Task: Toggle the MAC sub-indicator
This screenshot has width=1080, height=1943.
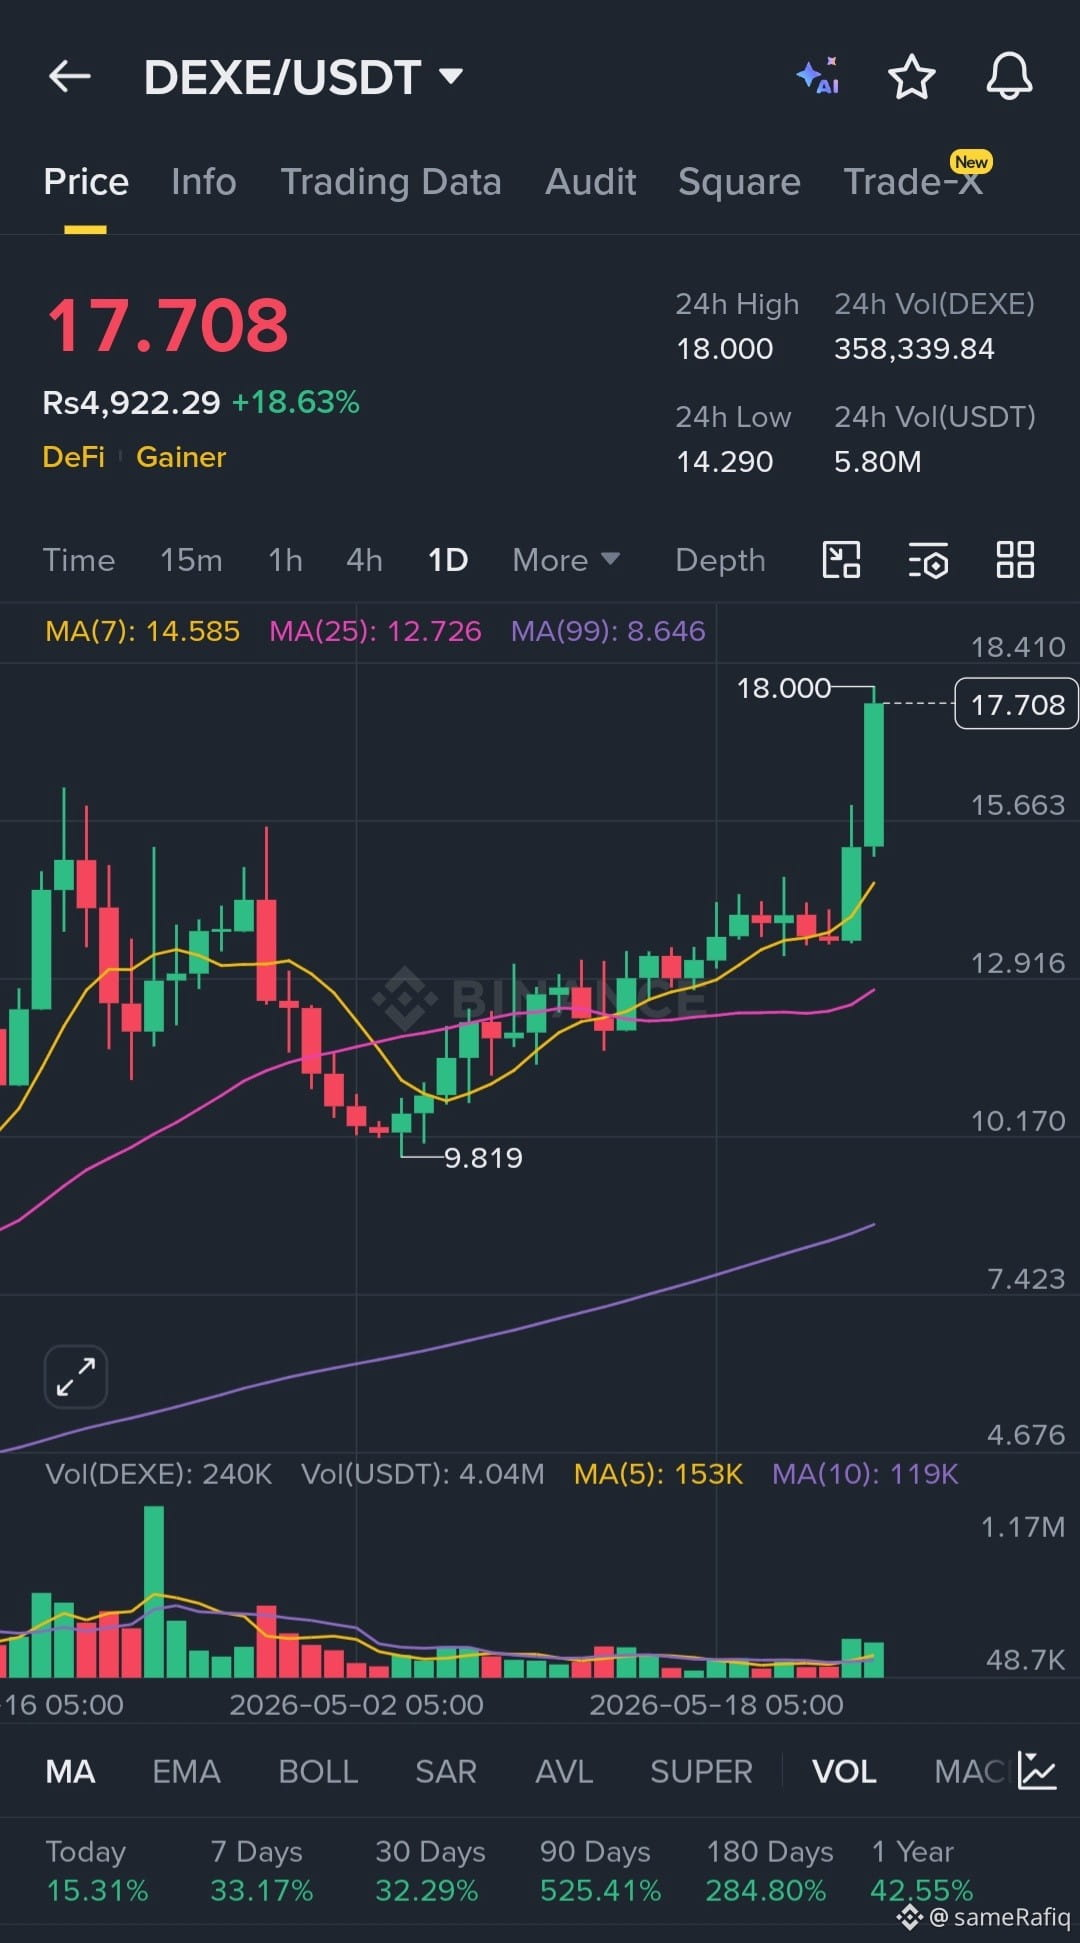Action: pos(968,1772)
